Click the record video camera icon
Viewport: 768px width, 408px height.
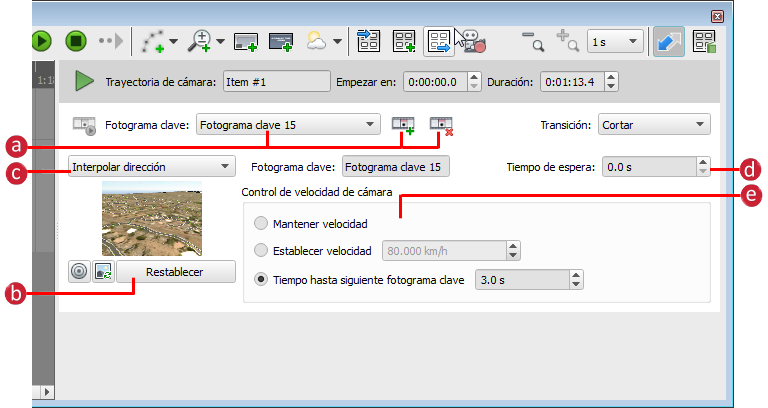point(474,42)
